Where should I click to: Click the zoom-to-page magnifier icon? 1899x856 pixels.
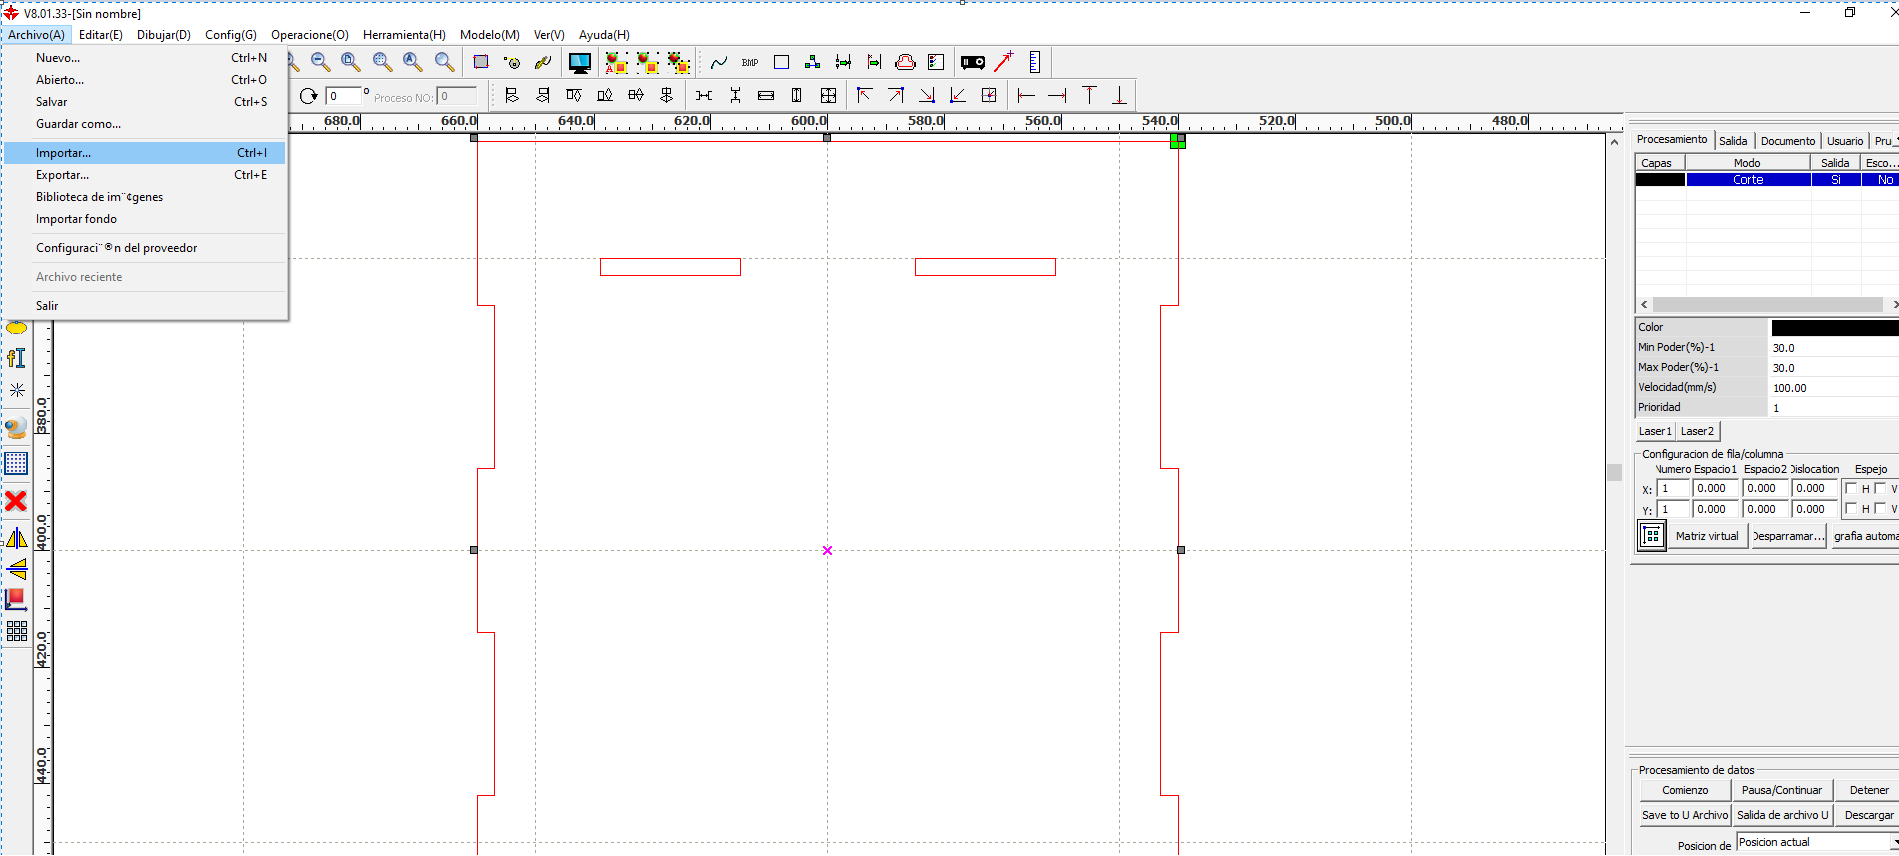coord(351,62)
